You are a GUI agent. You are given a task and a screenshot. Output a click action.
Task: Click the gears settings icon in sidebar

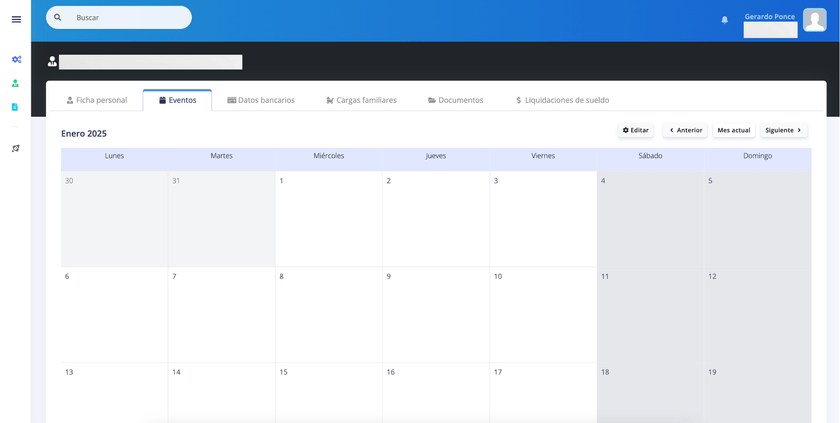[x=16, y=60]
